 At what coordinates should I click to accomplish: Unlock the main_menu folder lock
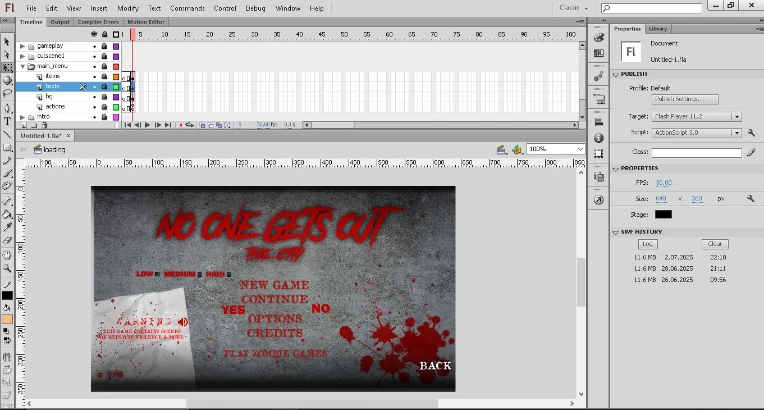104,66
